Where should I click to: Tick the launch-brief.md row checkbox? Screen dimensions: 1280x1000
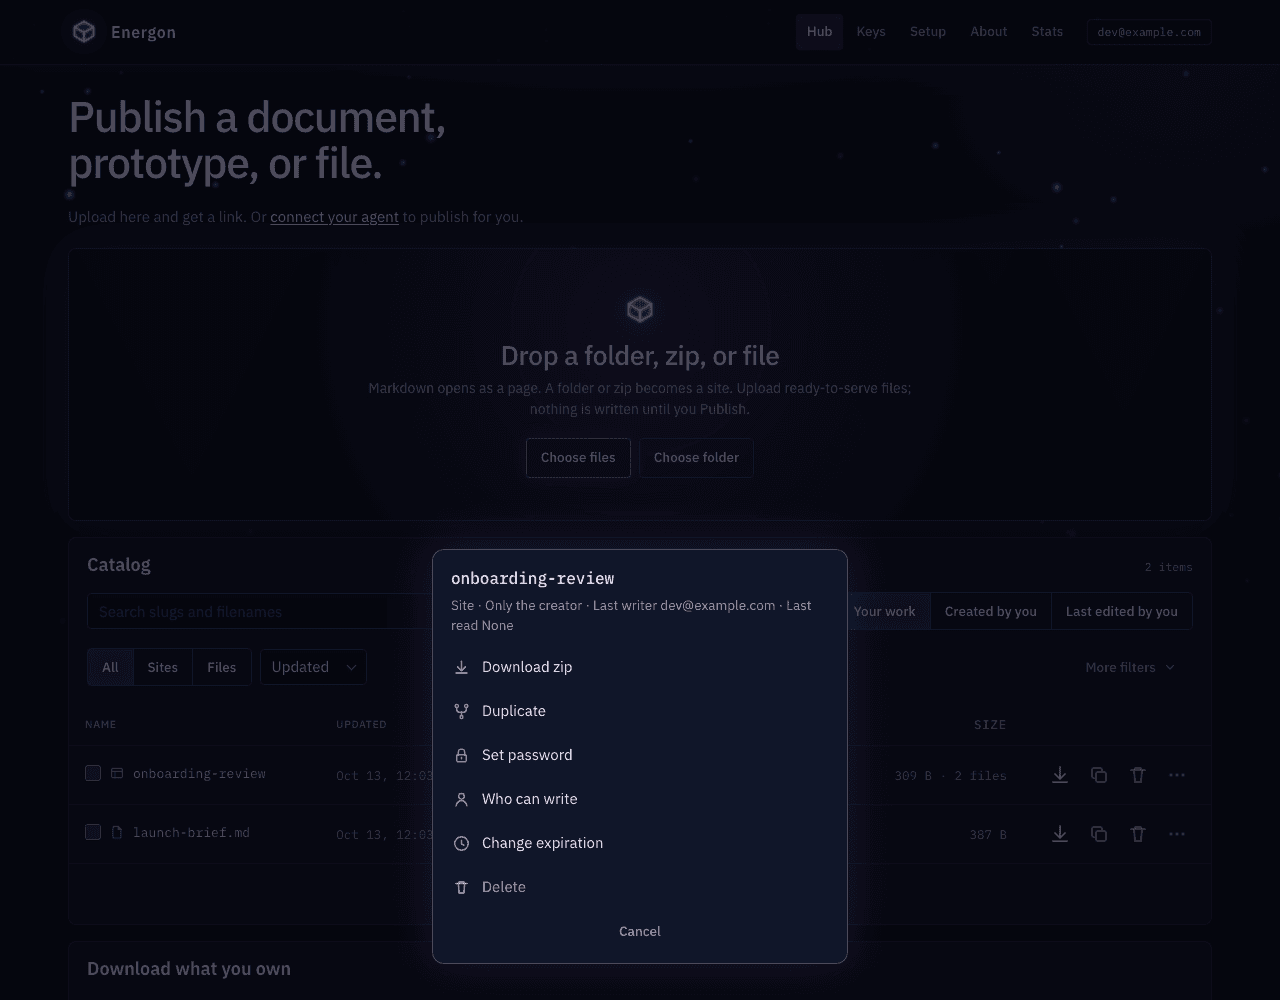coord(93,832)
